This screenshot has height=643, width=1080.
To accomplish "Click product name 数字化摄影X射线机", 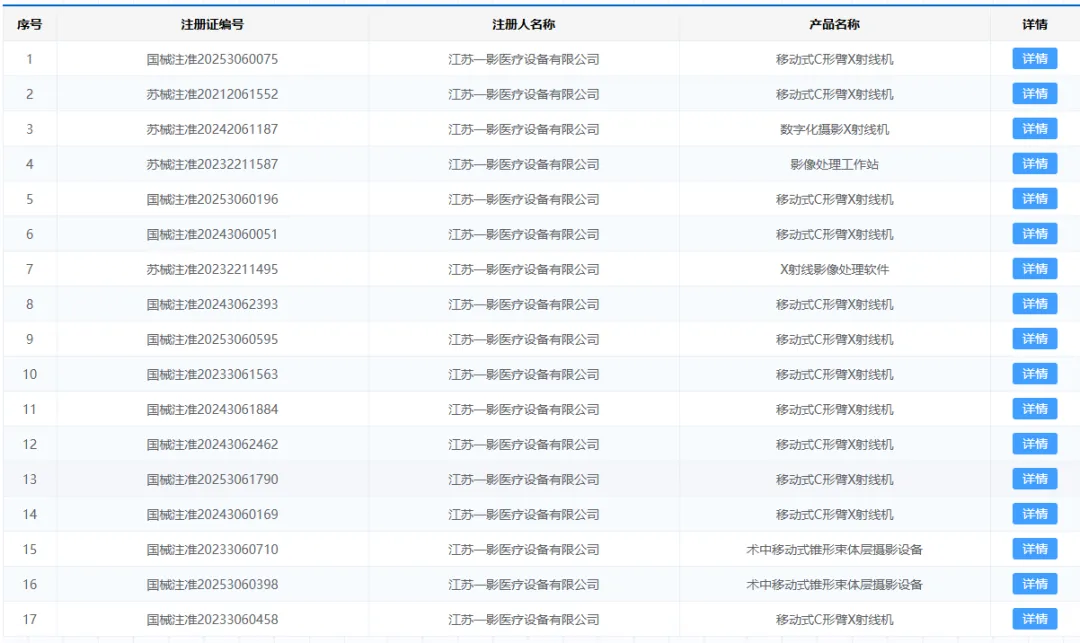I will pyautogui.click(x=834, y=129).
